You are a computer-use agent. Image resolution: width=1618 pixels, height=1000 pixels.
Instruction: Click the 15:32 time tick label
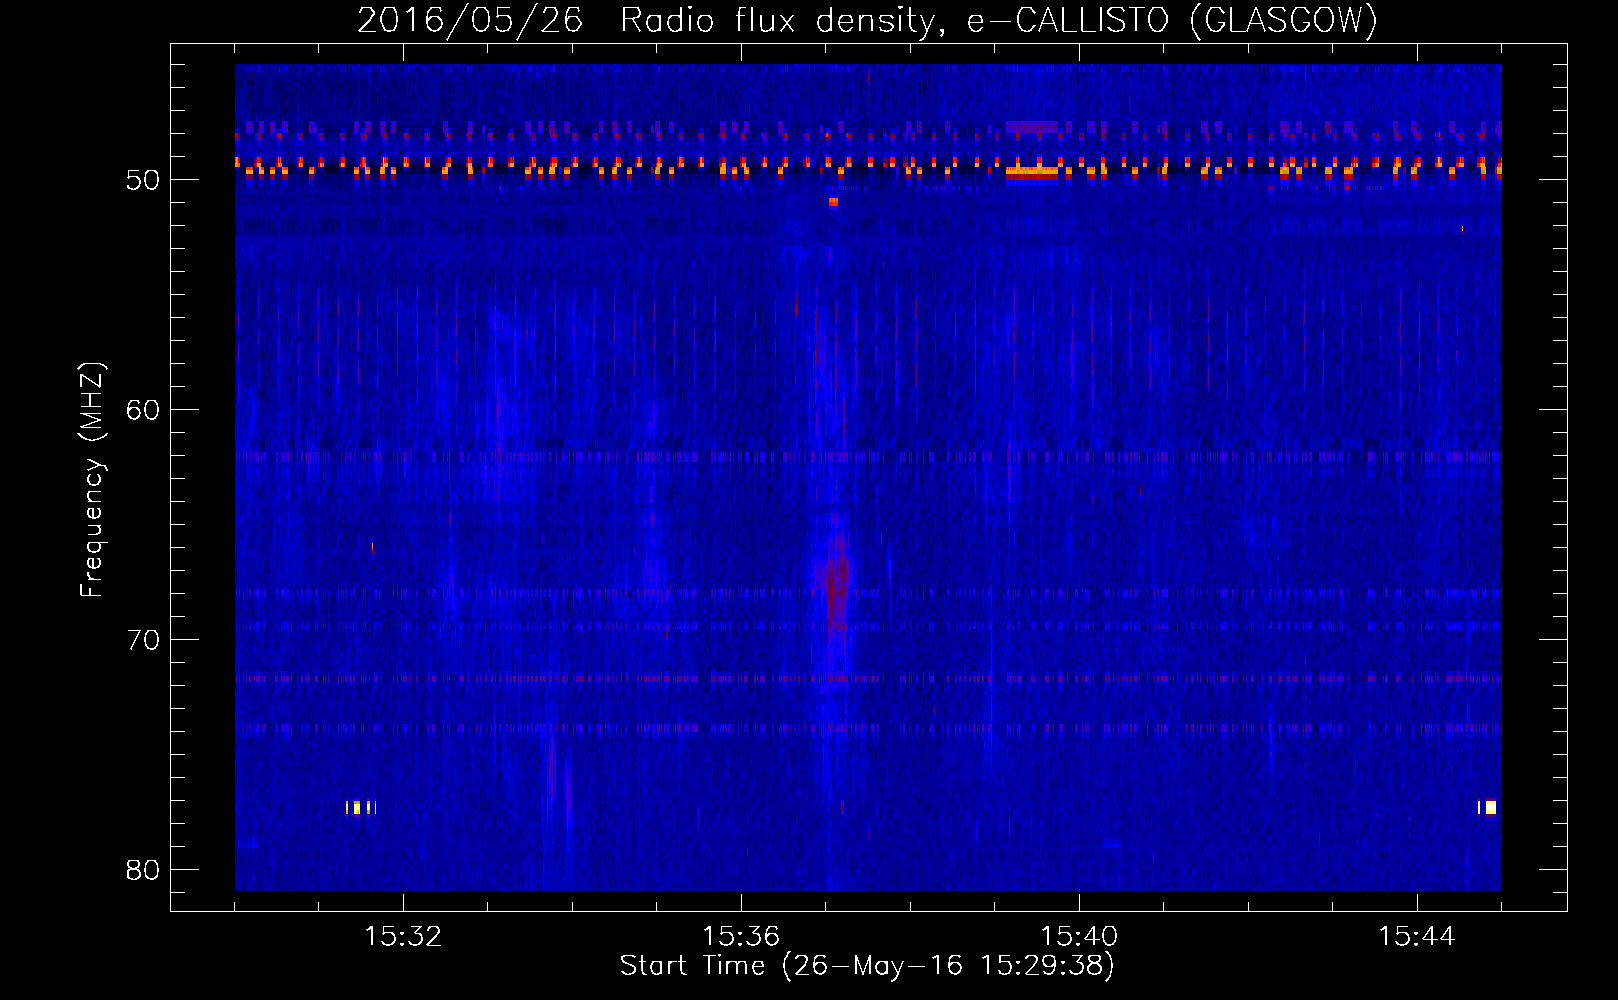pyautogui.click(x=403, y=937)
